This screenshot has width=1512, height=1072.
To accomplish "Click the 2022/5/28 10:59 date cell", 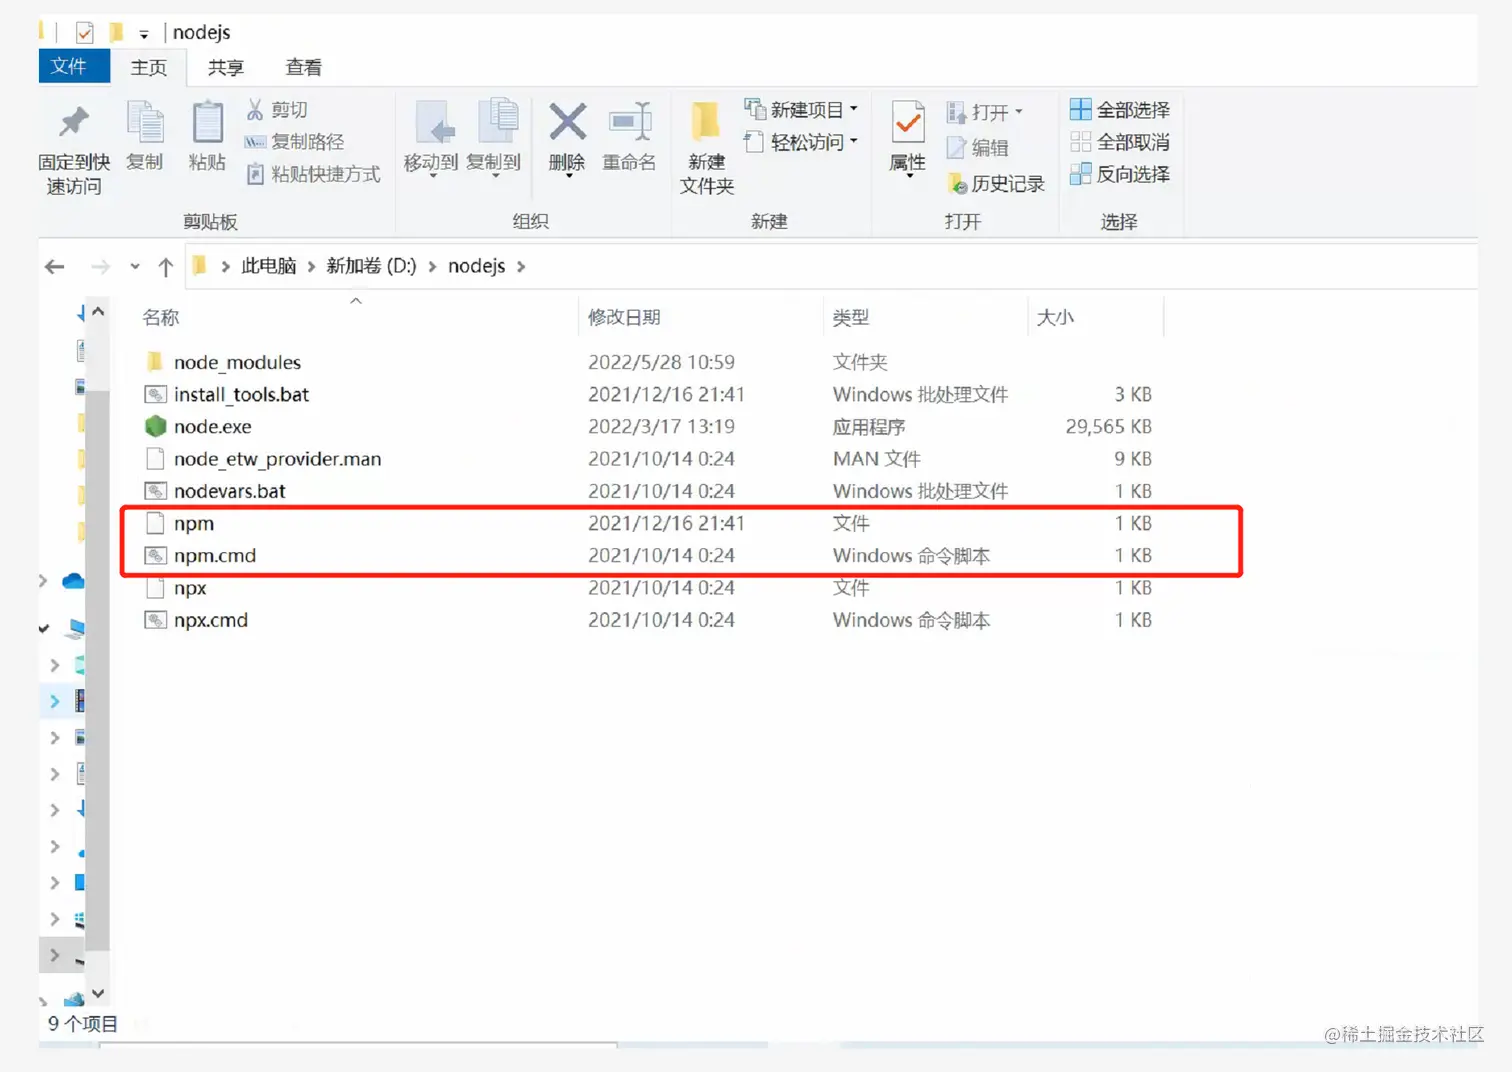I will (661, 361).
